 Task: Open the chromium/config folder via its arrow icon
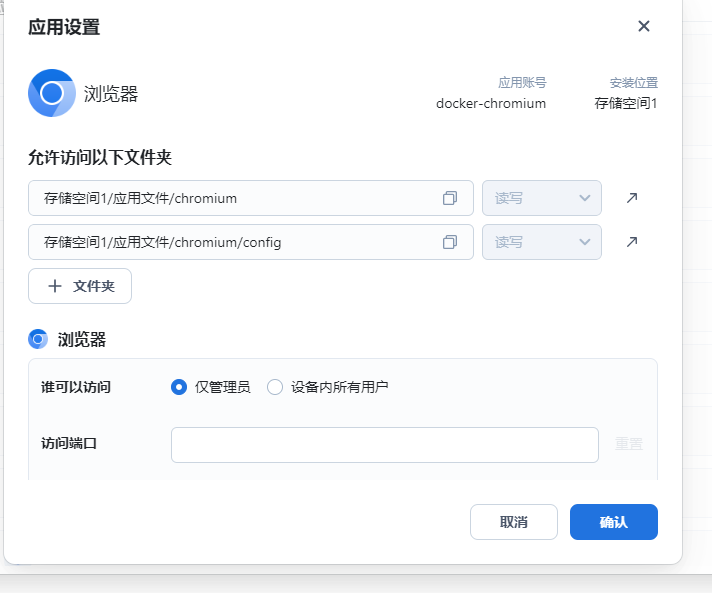coord(632,242)
